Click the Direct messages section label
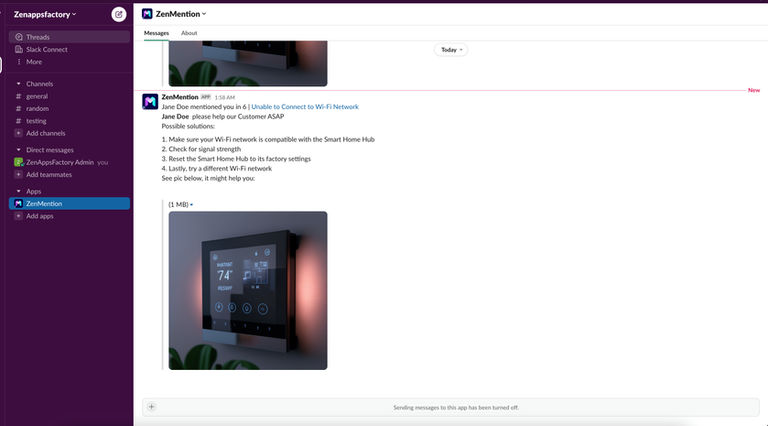This screenshot has width=768, height=426. point(50,150)
